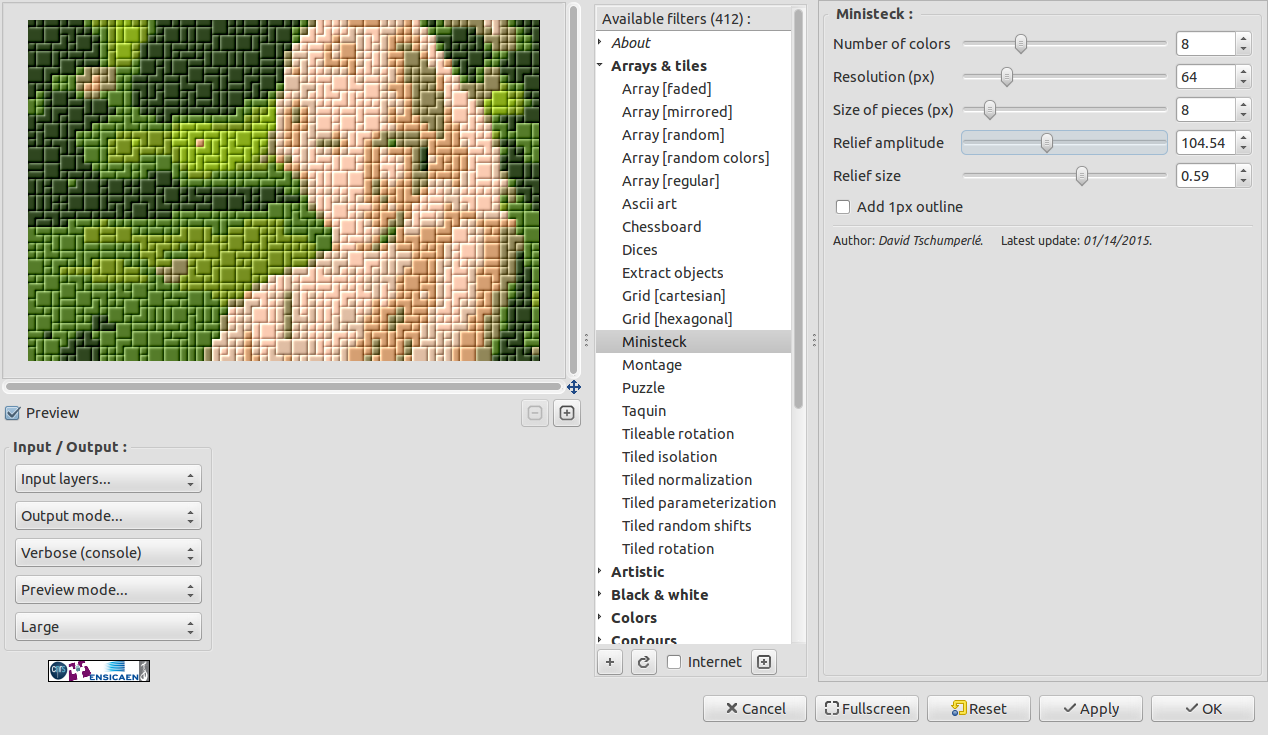
Task: Apply the Ministeck filter
Action: 1091,709
